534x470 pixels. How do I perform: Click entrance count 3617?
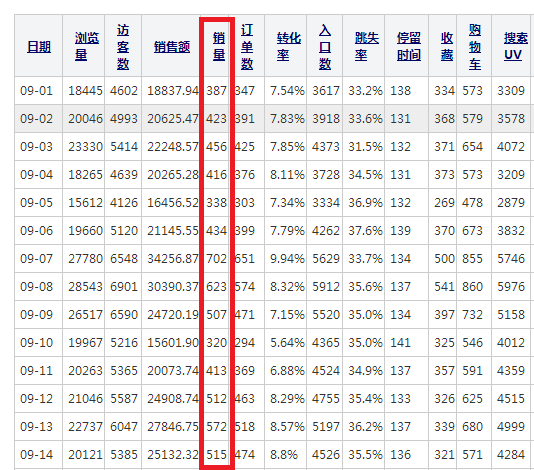(x=326, y=91)
